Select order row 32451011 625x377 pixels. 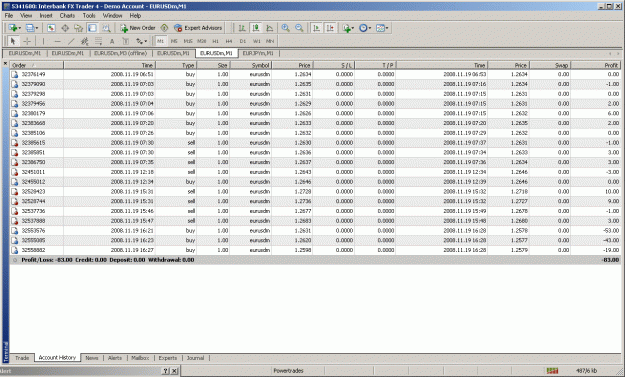[315, 172]
